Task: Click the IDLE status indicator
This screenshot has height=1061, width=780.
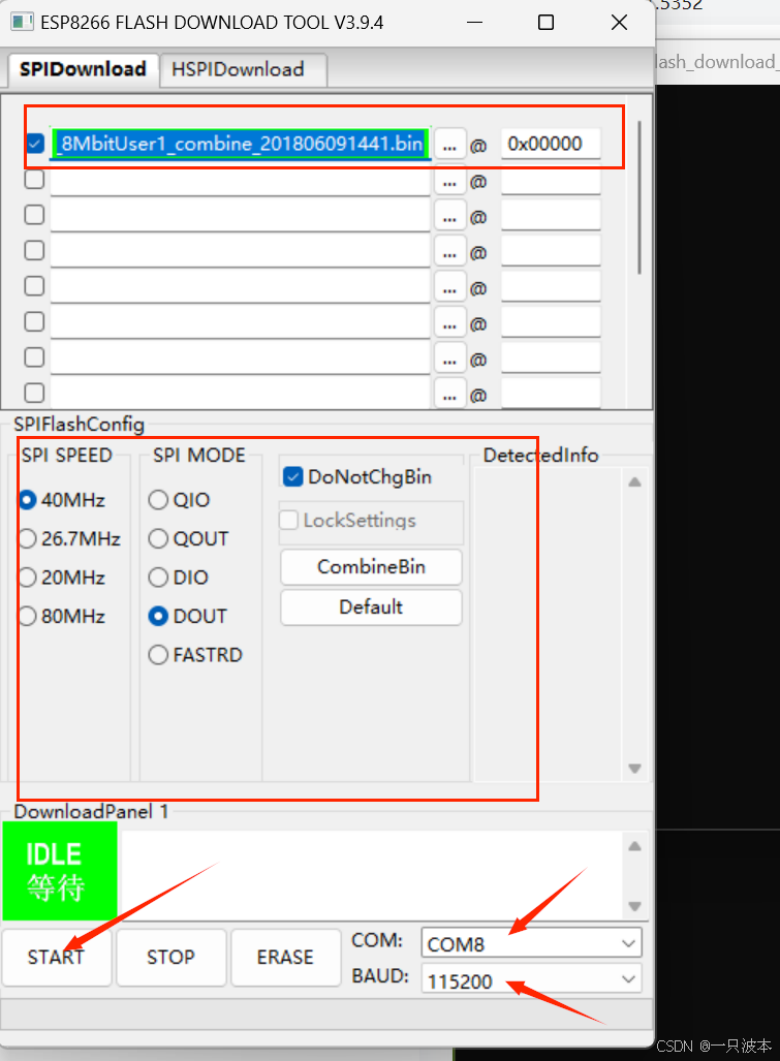Action: click(60, 870)
